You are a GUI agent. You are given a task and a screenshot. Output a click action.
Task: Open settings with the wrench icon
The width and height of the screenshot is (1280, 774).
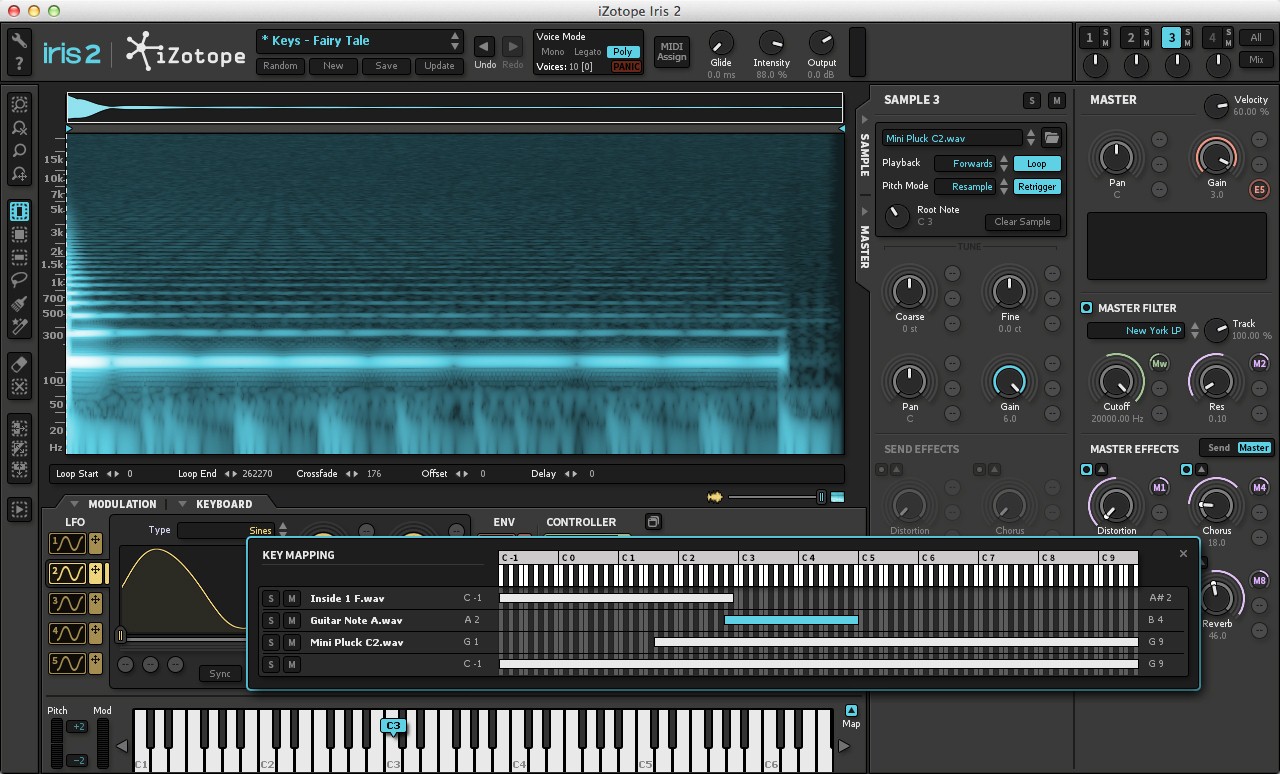point(19,40)
